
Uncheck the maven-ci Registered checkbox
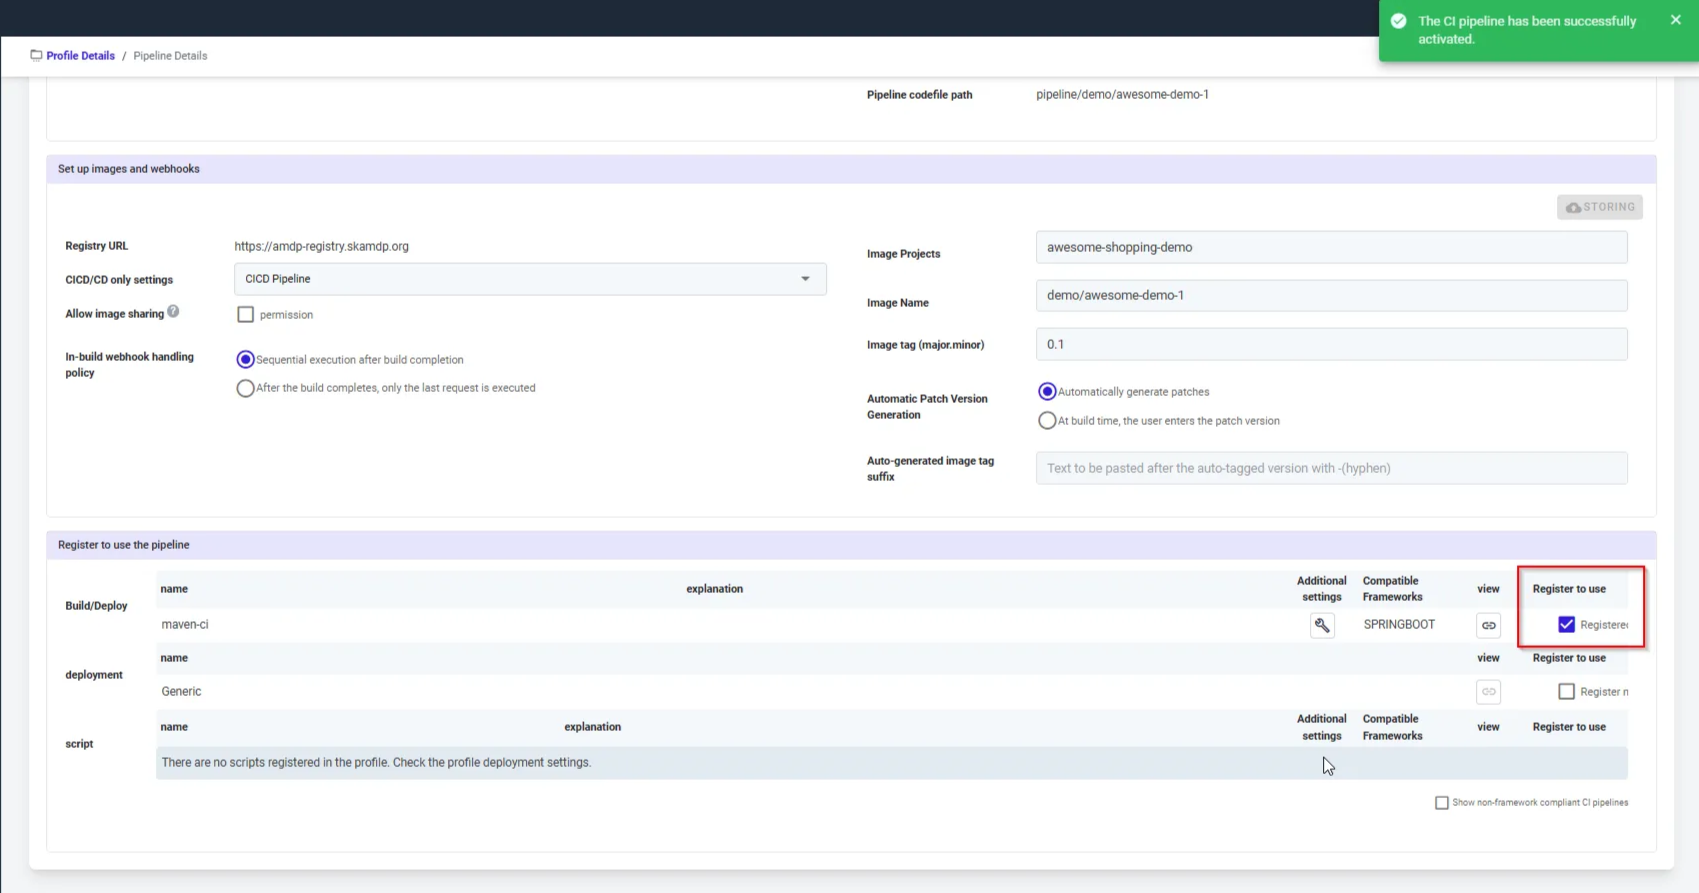1566,624
